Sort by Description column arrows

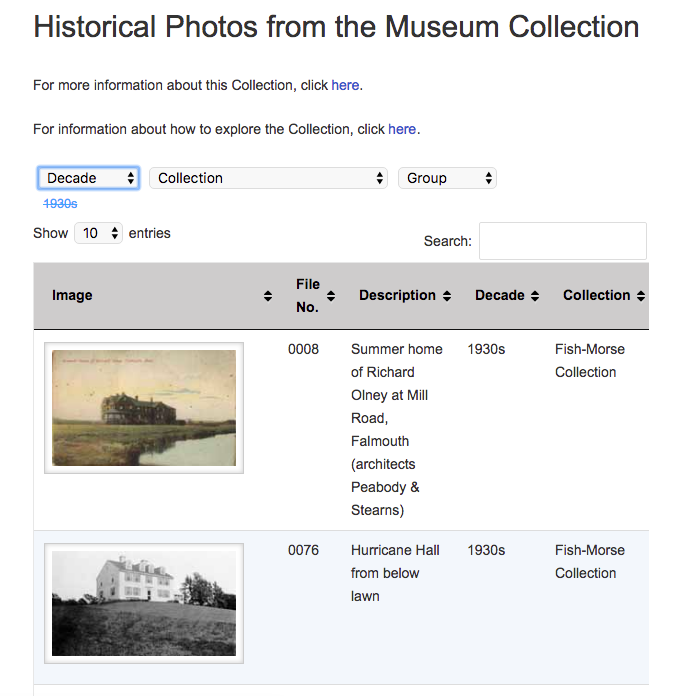[x=447, y=296]
